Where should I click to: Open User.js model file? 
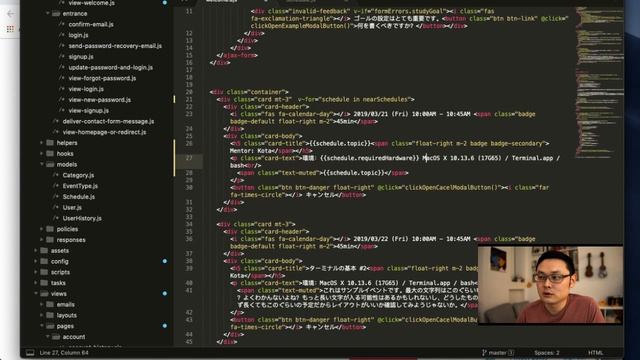[x=72, y=207]
